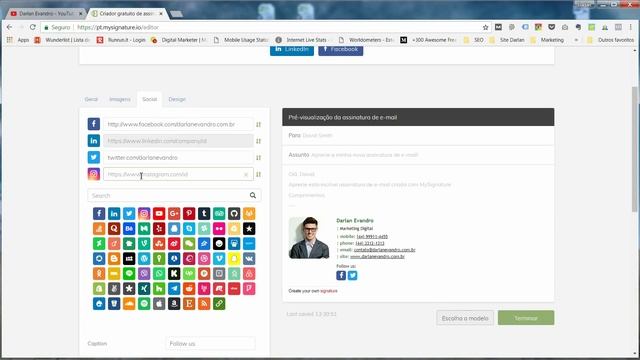Select the Criador gratuito de assinatura browser tab
Viewport: 640px width, 360px height.
[127, 13]
